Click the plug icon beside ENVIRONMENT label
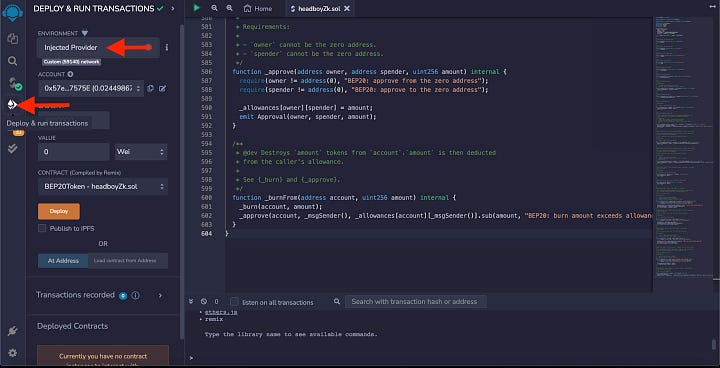 [x=85, y=33]
